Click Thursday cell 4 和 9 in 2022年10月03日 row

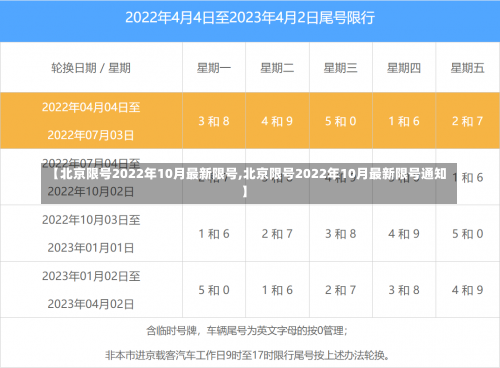(x=404, y=234)
